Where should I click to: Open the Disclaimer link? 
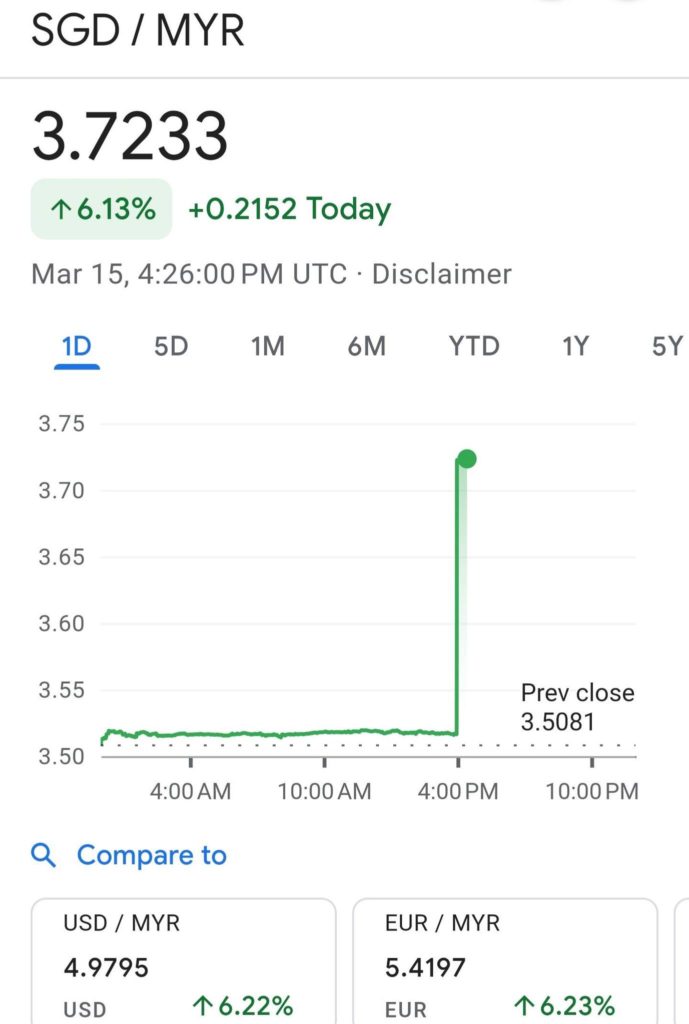(x=441, y=274)
